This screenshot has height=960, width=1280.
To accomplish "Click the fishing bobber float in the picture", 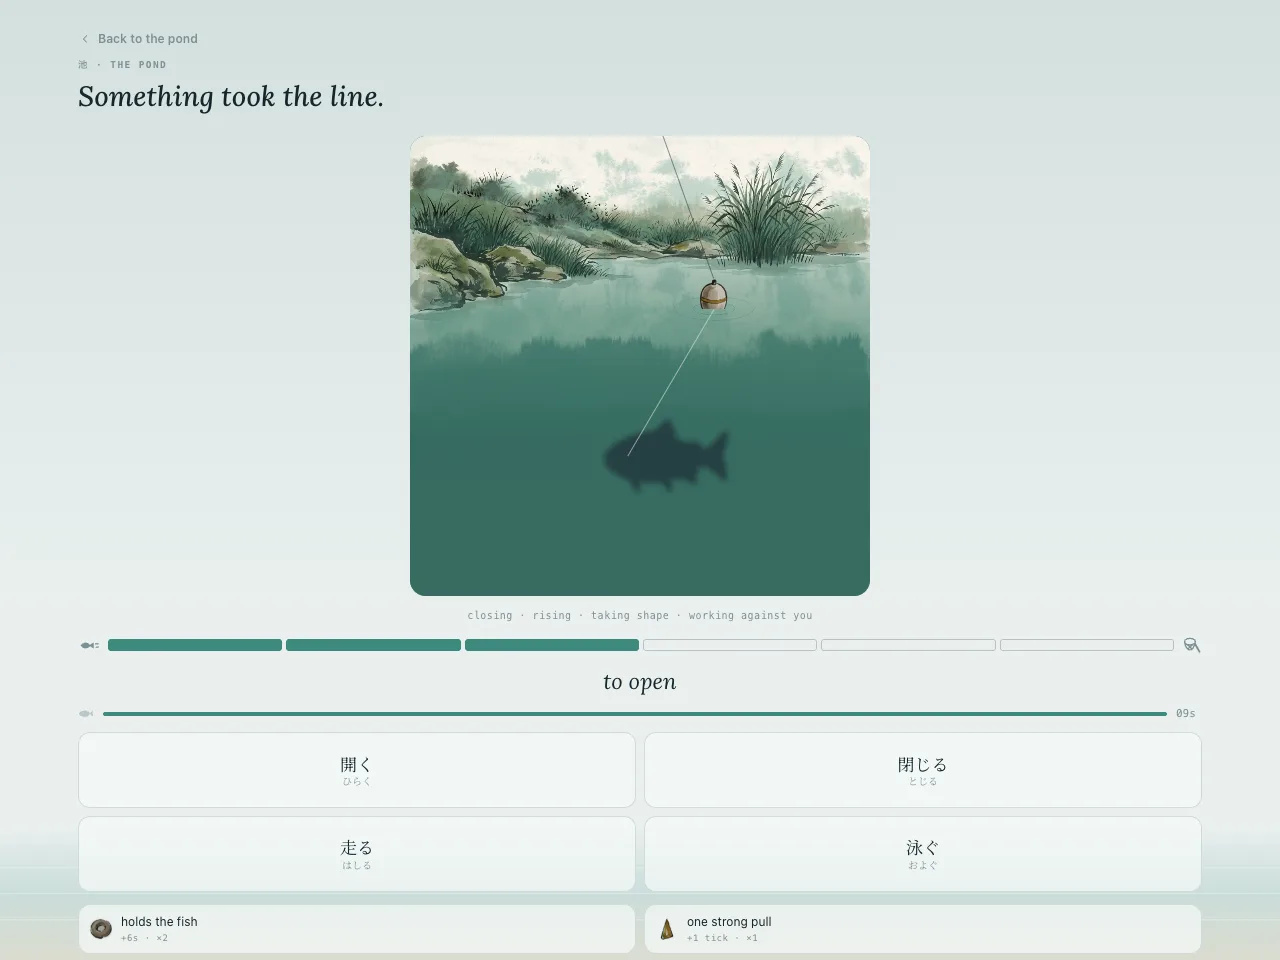I will pos(713,295).
